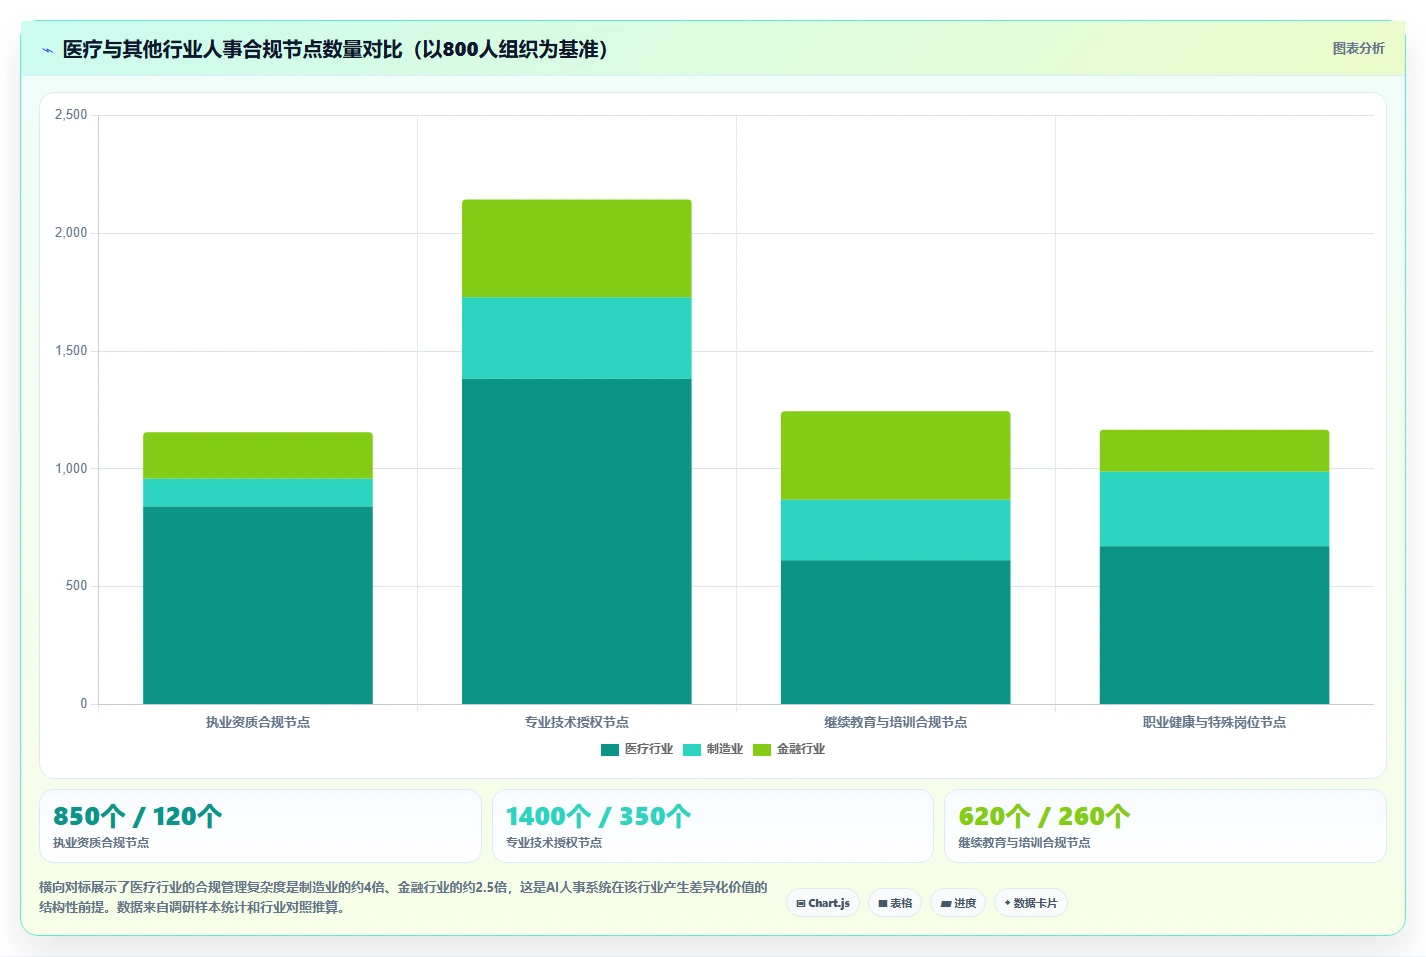Select the 1400个 / 350个 data card

pyautogui.click(x=713, y=826)
